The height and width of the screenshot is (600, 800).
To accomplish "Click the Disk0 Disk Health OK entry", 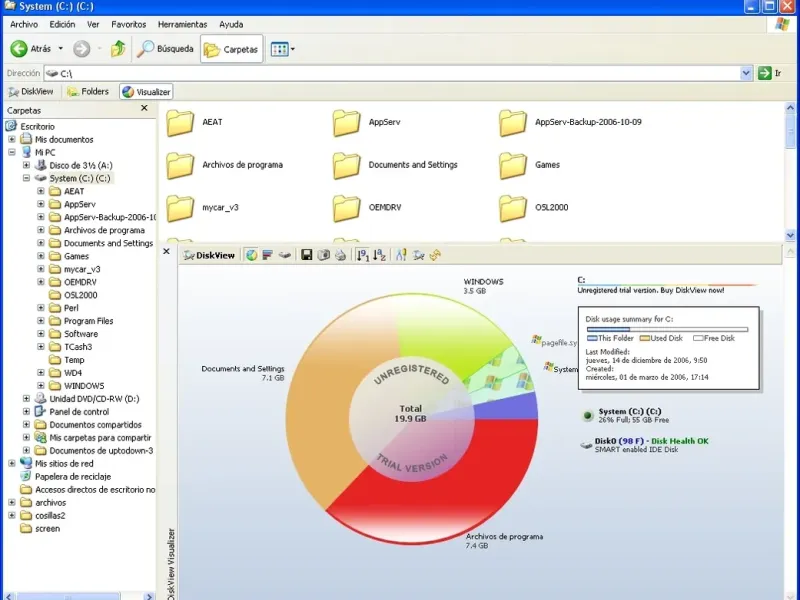I will (644, 445).
